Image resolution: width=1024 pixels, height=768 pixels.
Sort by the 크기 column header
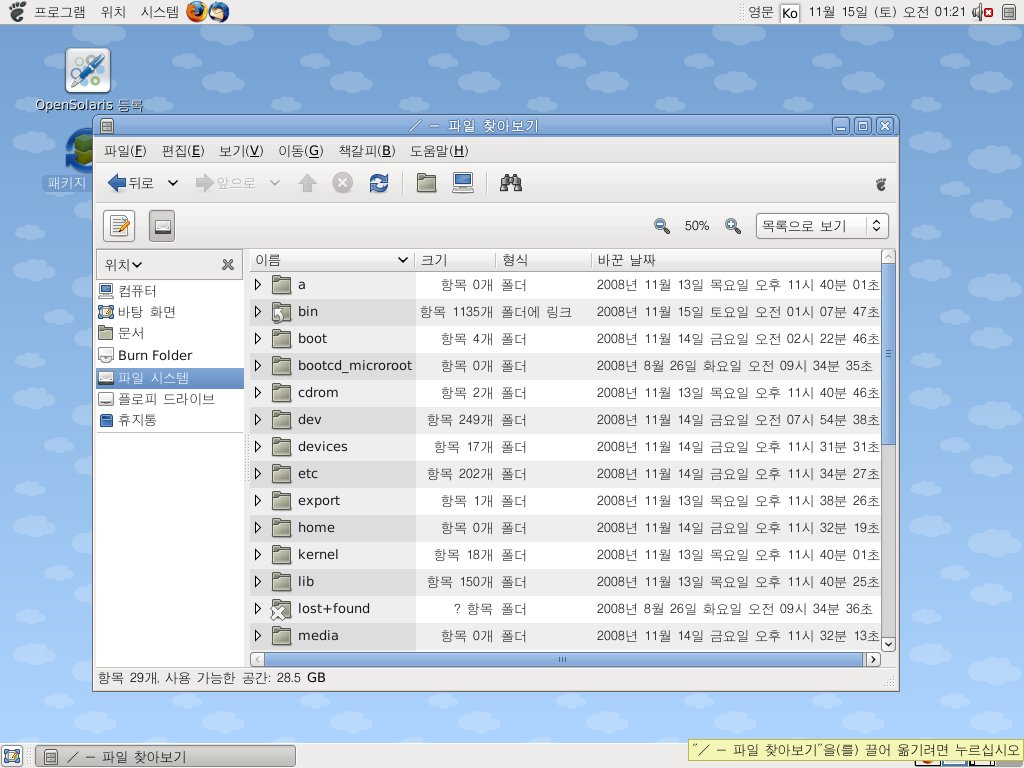pyautogui.click(x=455, y=260)
